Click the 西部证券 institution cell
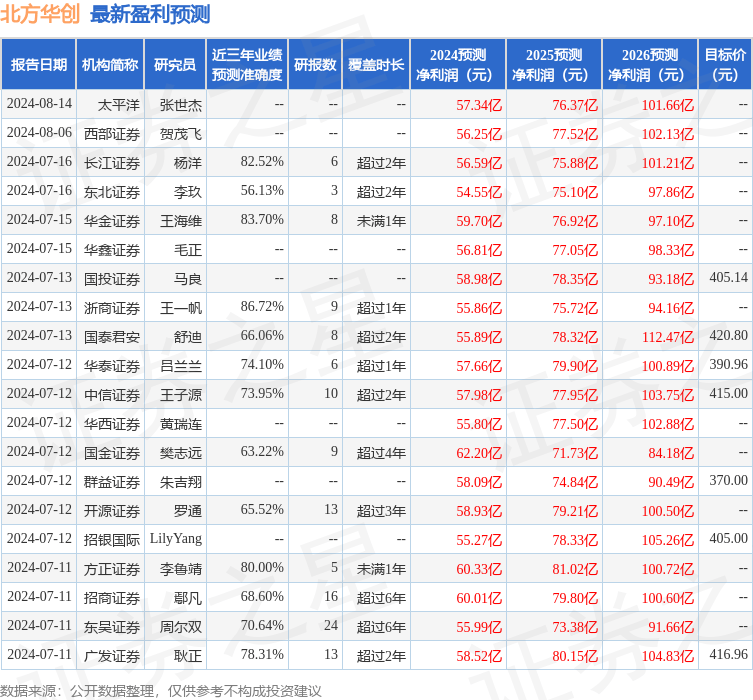The width and height of the screenshot is (753, 700). [112, 134]
